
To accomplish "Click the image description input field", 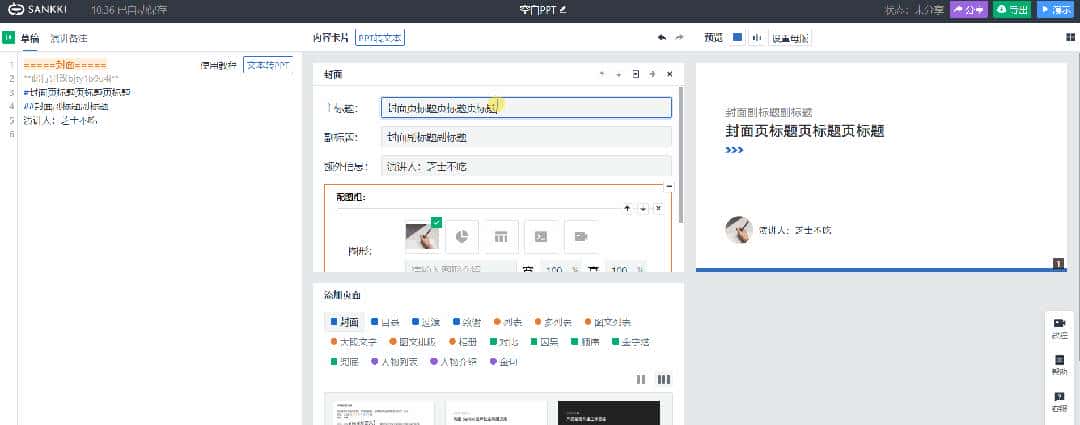I will coord(460,267).
